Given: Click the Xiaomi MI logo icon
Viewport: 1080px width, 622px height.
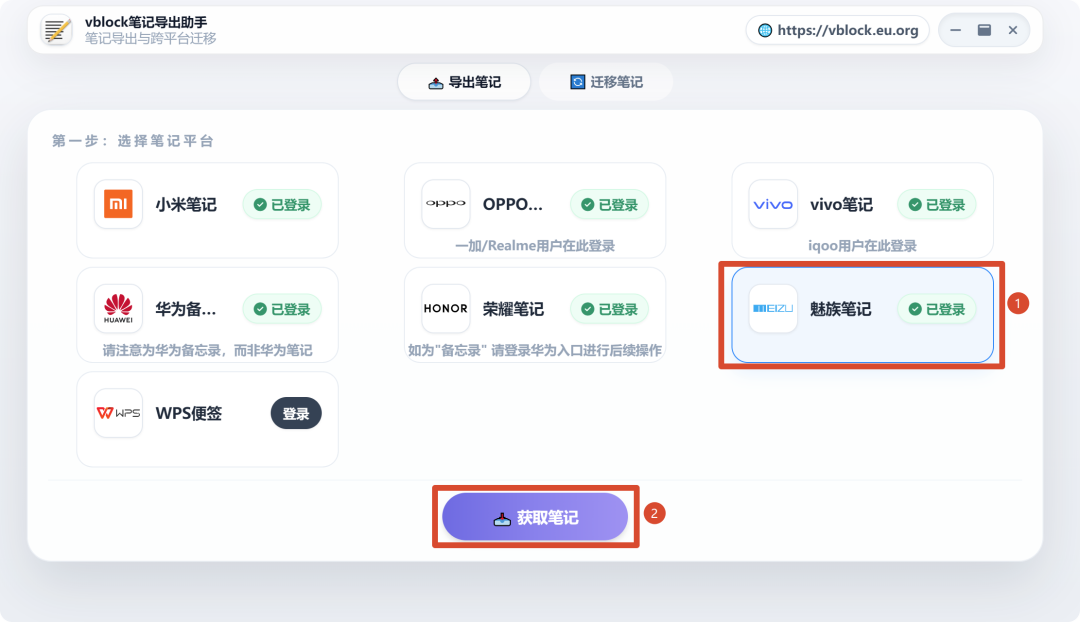Looking at the screenshot, I should pyautogui.click(x=118, y=204).
